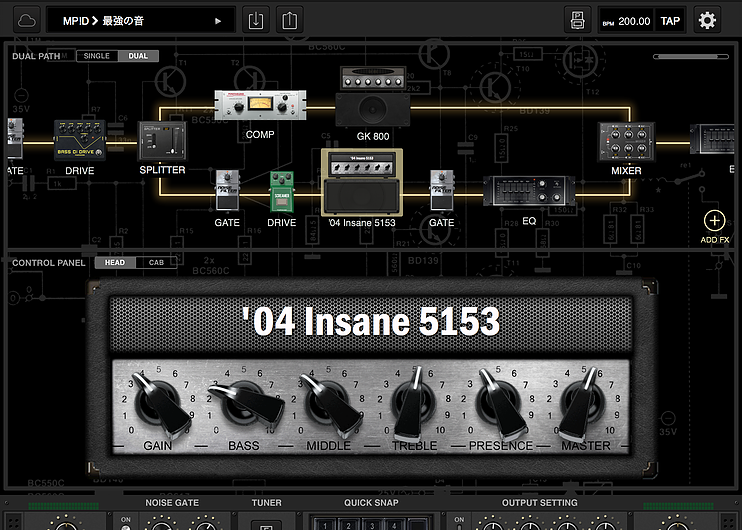
Task: Click the QUICK SNAP heading
Action: [371, 503]
